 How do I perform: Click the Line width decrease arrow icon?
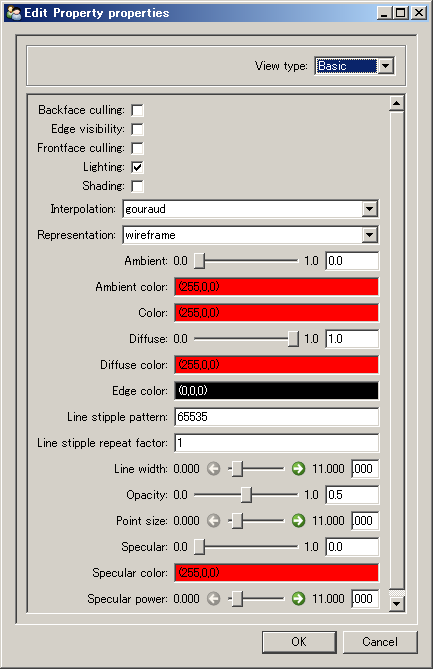click(x=214, y=469)
